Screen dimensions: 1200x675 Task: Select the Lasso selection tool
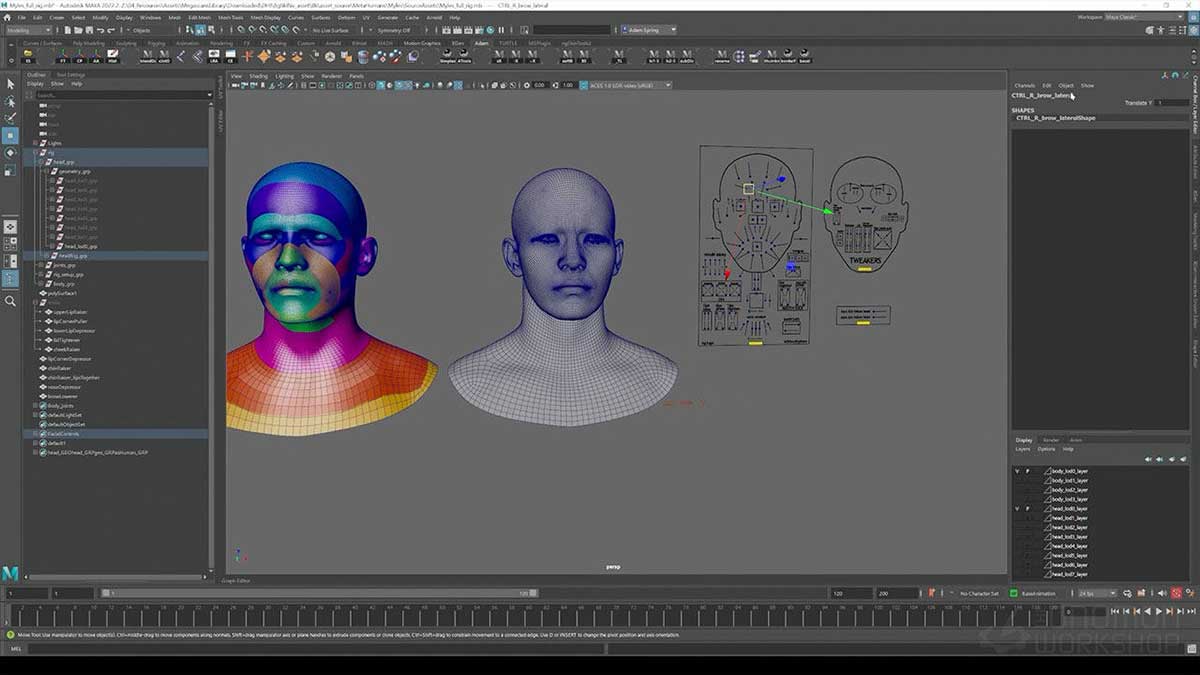pyautogui.click(x=10, y=100)
